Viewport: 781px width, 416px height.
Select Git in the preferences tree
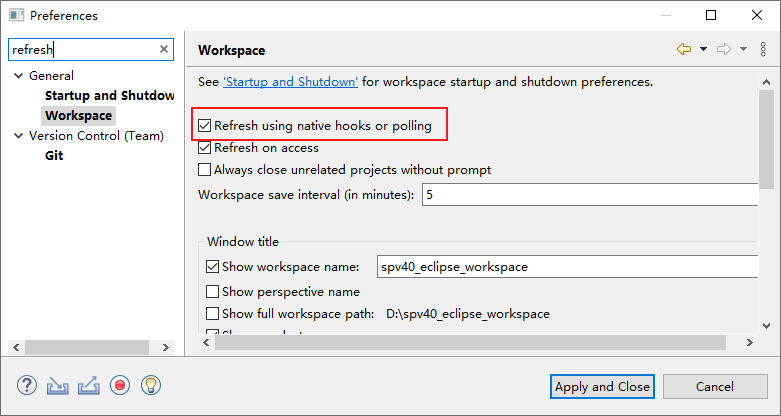pyautogui.click(x=54, y=156)
